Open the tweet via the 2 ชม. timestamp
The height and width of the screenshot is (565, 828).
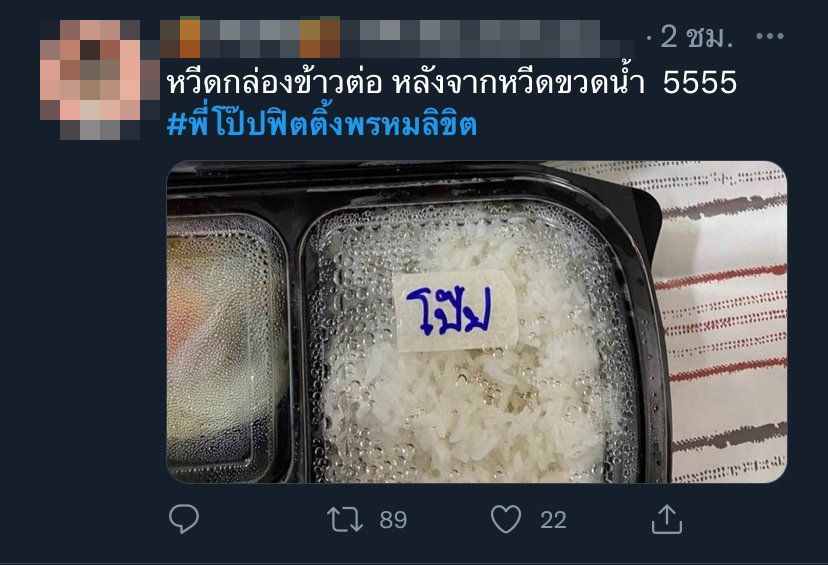point(697,36)
